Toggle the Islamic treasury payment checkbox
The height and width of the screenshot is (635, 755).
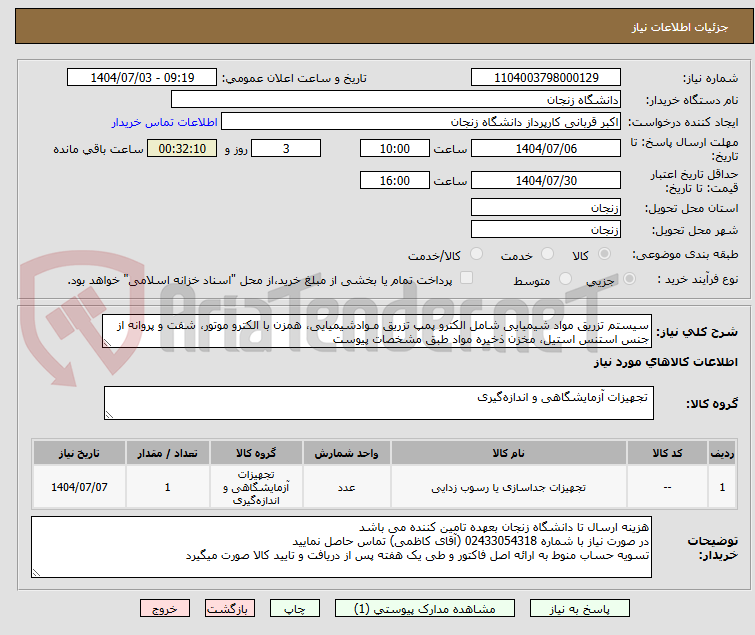(x=466, y=278)
